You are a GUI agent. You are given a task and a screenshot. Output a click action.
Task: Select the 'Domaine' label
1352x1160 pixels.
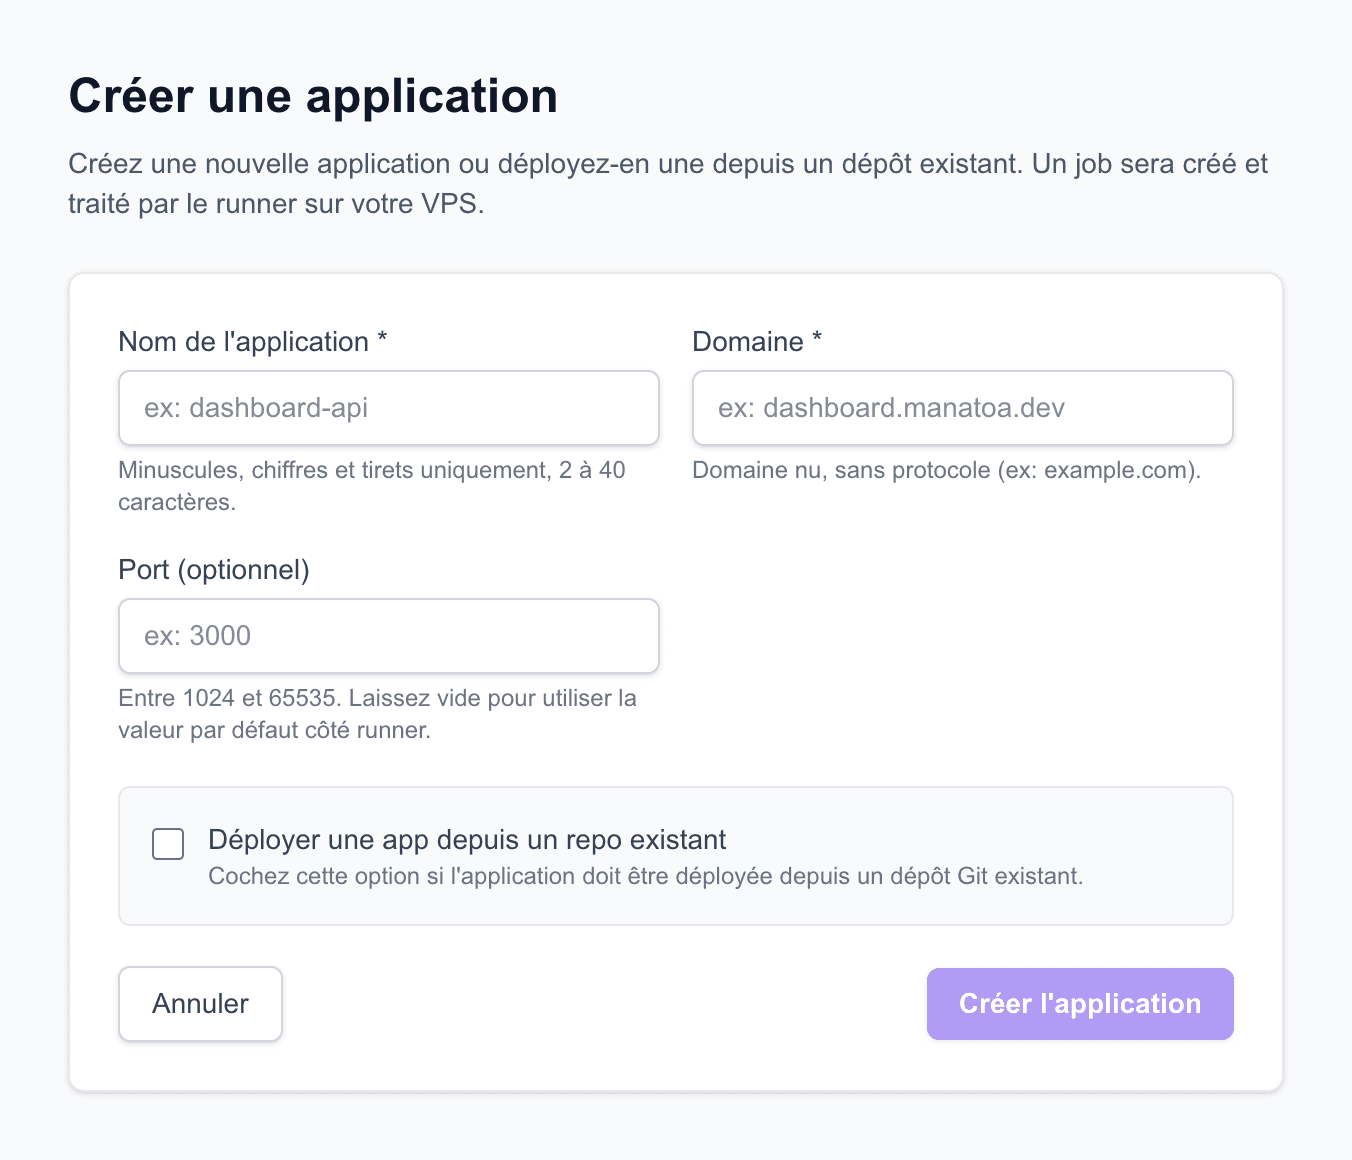755,341
